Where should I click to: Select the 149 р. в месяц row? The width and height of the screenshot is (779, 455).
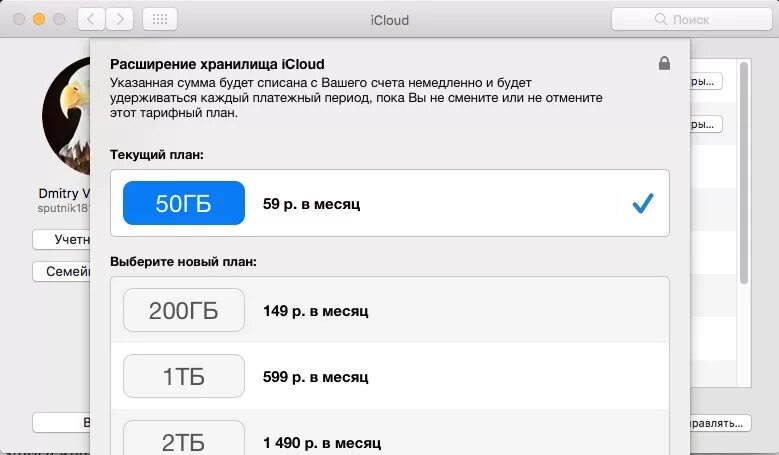click(390, 310)
